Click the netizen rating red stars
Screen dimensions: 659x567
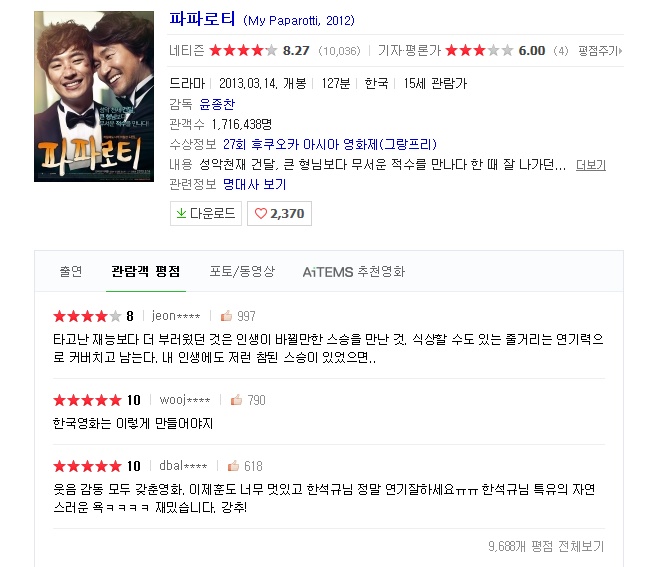coord(243,50)
